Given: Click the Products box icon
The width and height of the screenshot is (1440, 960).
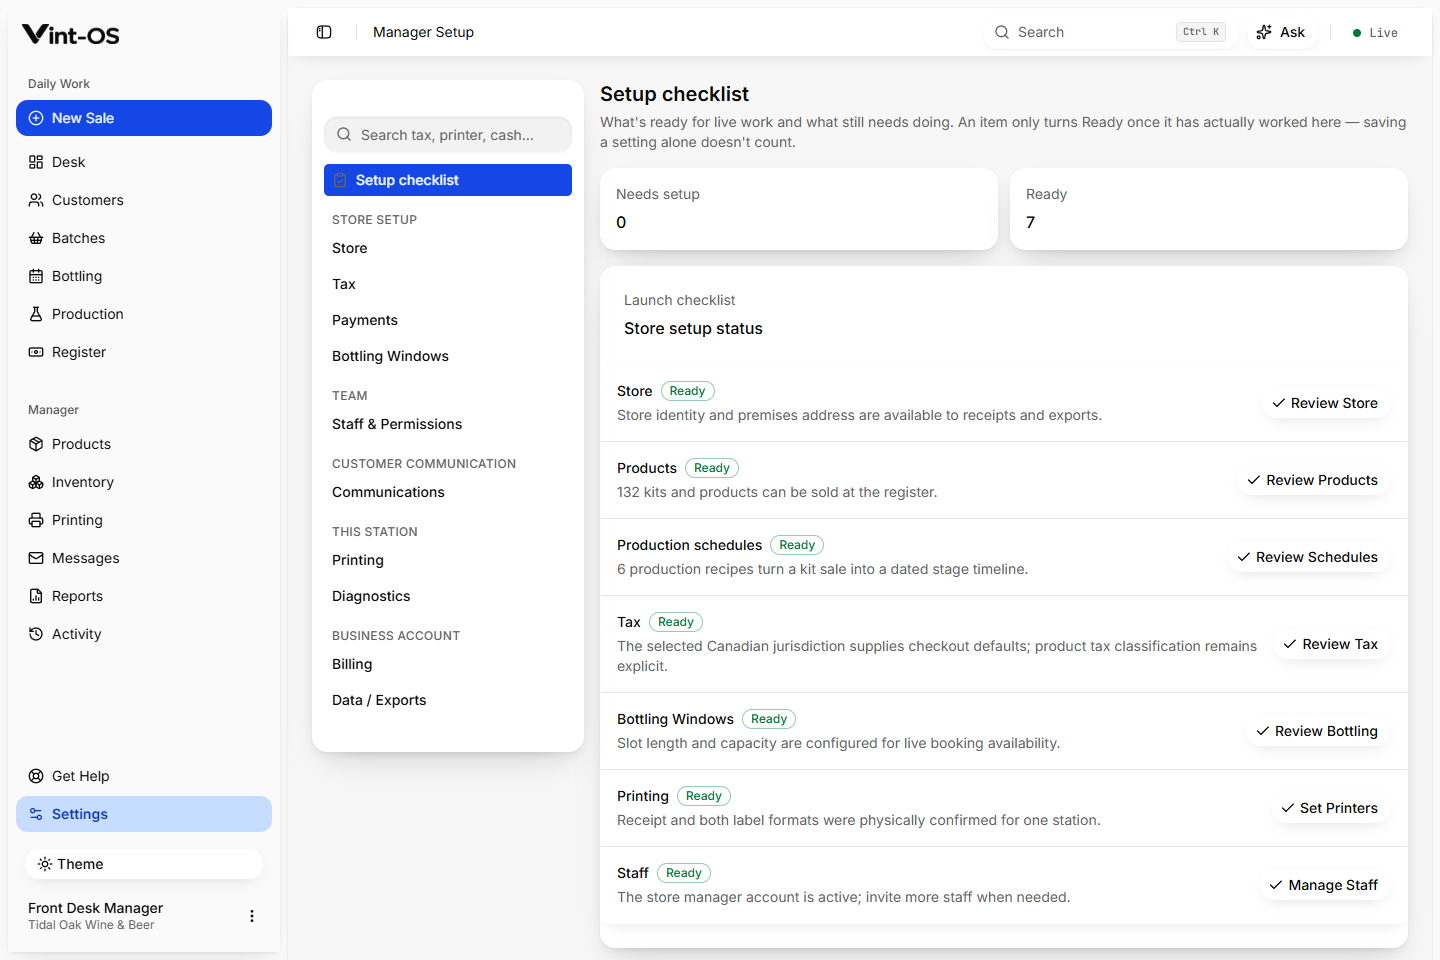Looking at the screenshot, I should 36,444.
